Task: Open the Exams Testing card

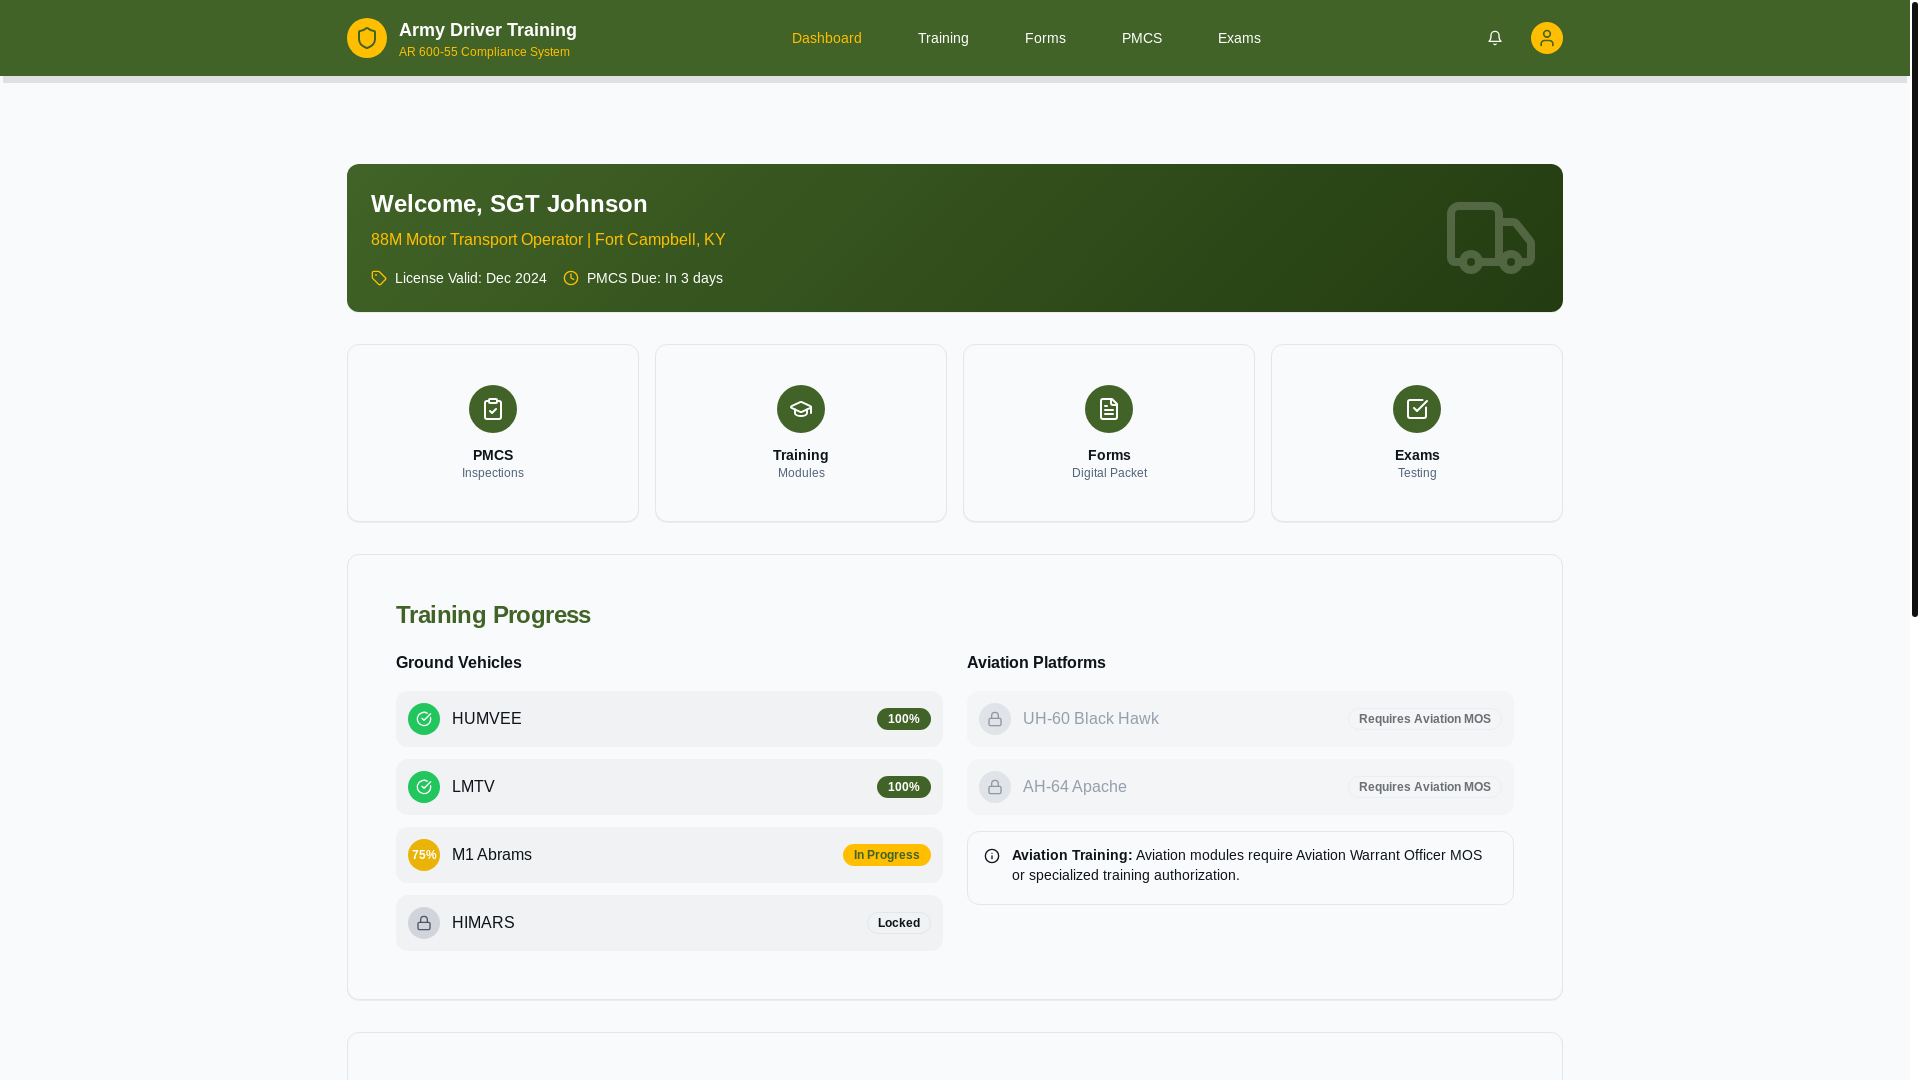Action: (x=1417, y=433)
